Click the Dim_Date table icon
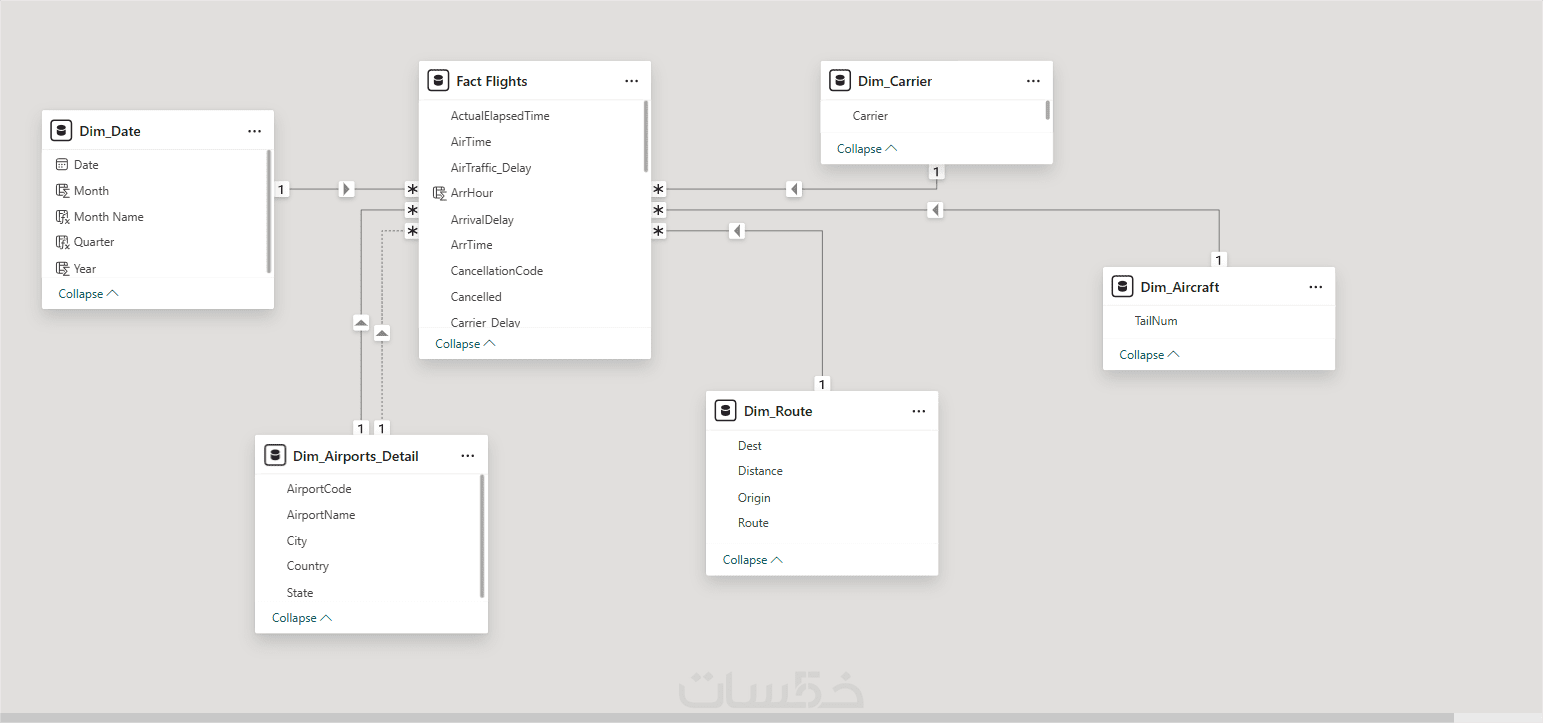 61,131
